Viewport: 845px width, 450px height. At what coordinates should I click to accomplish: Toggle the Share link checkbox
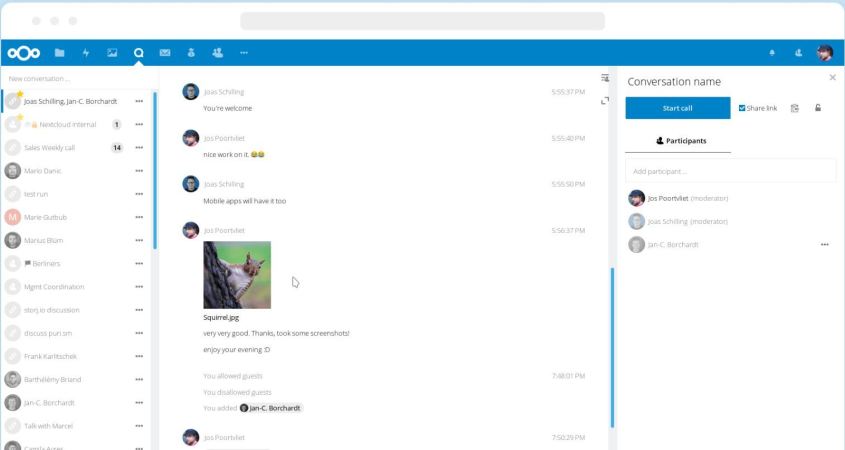click(742, 108)
